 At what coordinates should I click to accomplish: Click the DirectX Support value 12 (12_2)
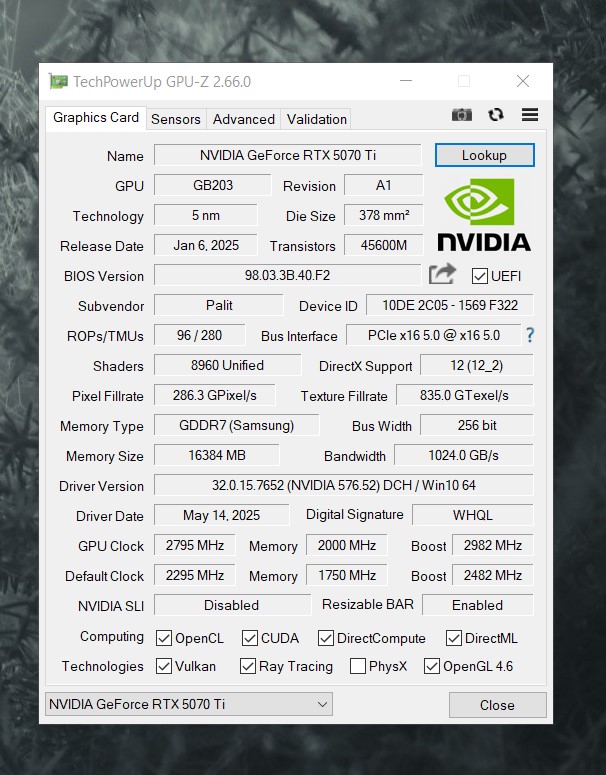(x=476, y=366)
